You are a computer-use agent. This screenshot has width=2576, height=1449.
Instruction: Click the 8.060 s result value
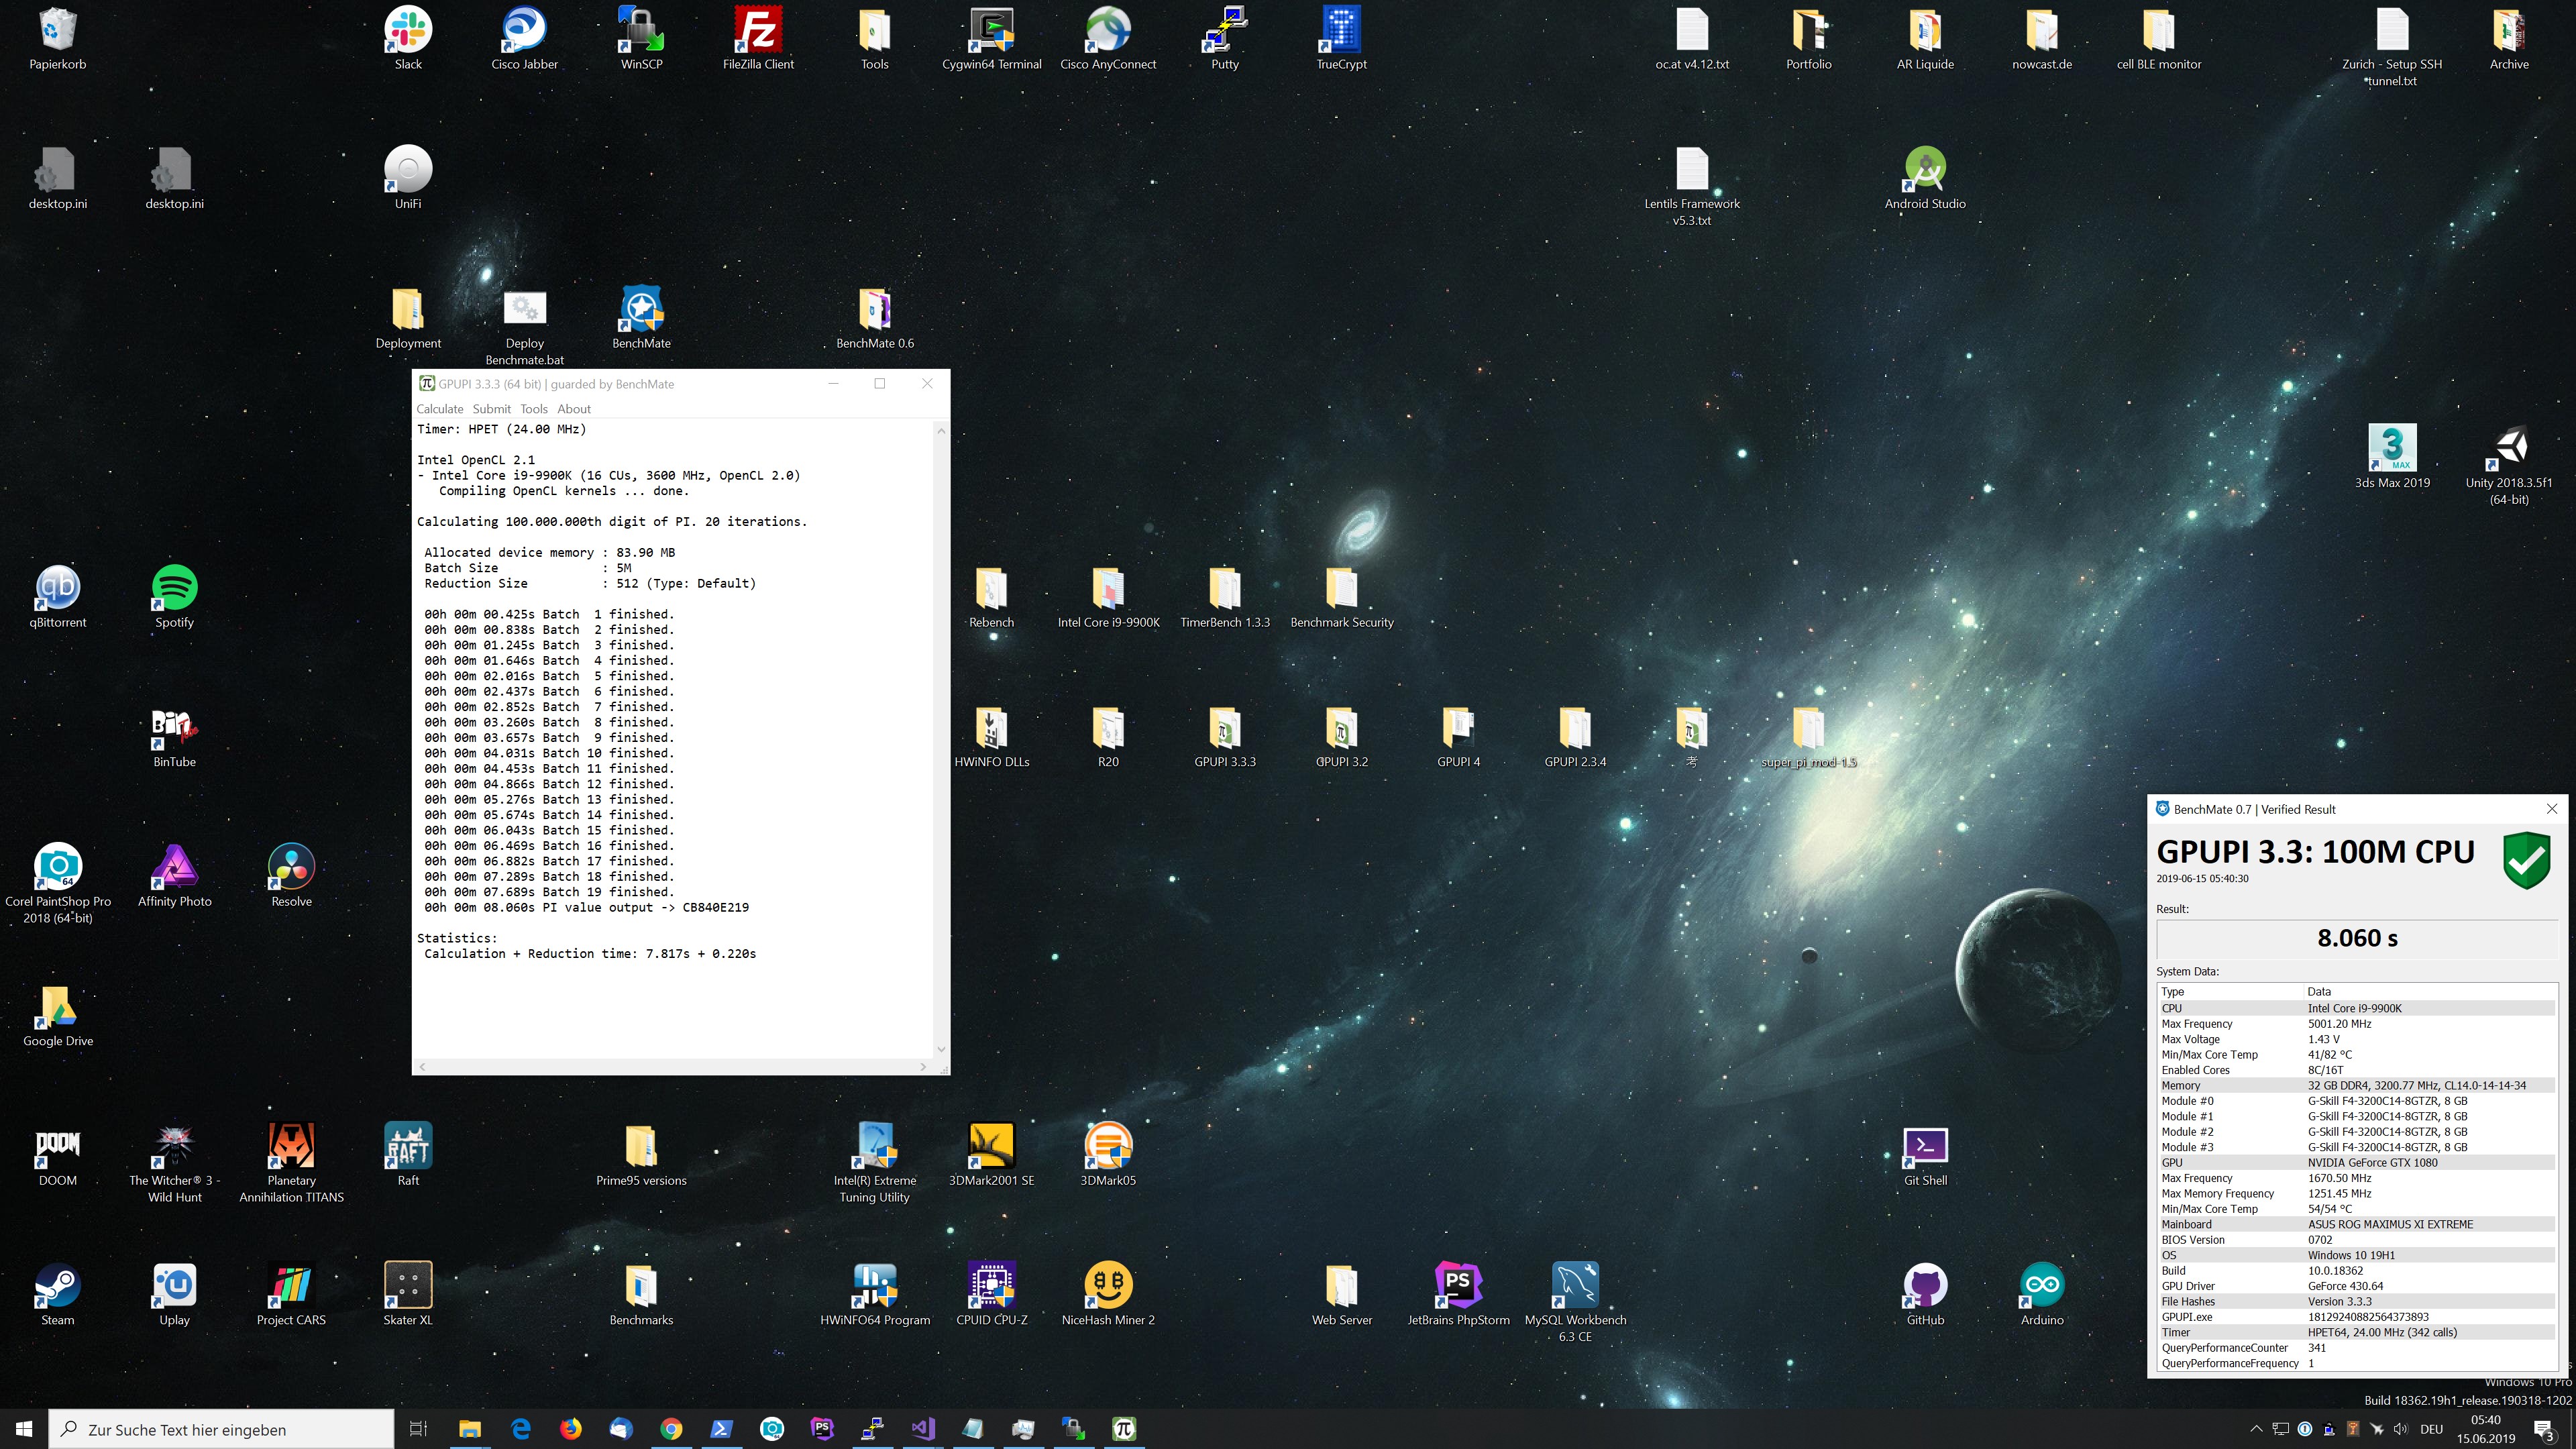tap(2357, 938)
